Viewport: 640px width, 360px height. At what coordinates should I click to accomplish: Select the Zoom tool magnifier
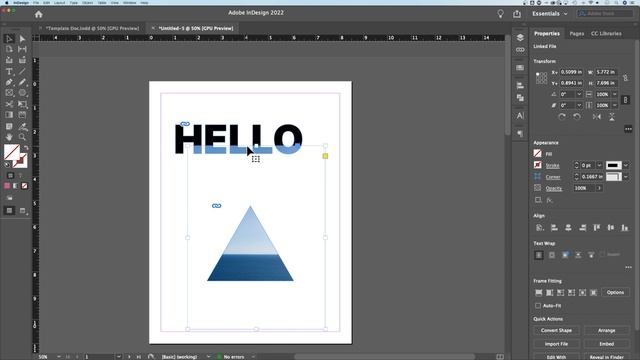point(22,137)
